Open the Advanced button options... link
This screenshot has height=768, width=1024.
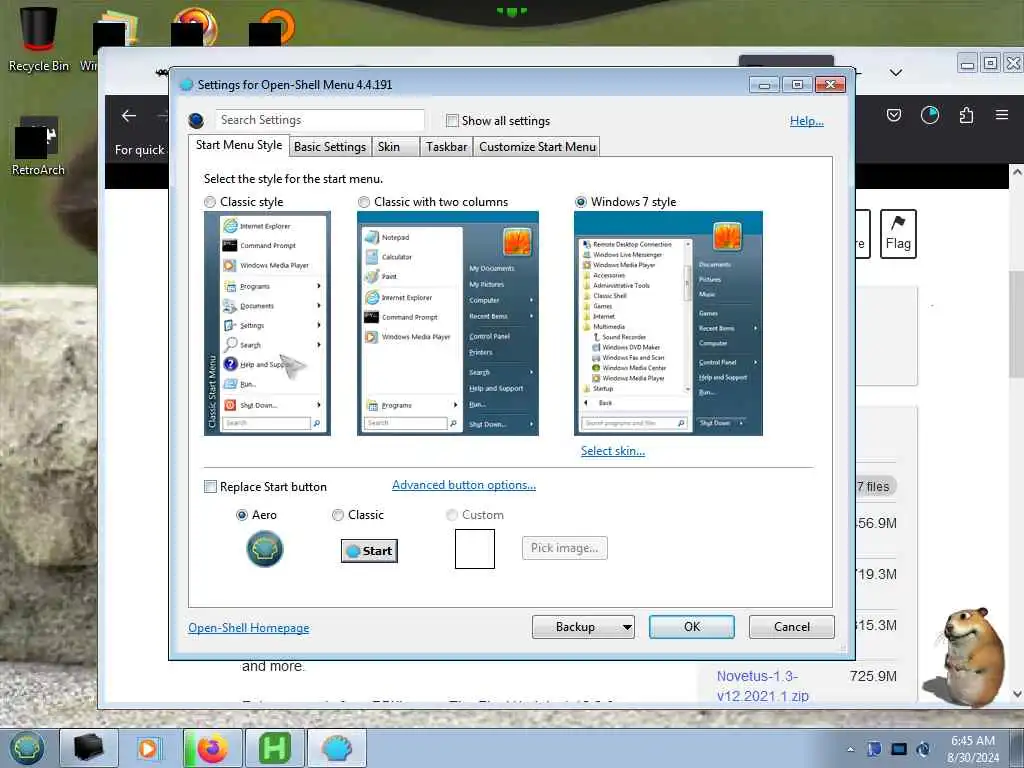[464, 485]
